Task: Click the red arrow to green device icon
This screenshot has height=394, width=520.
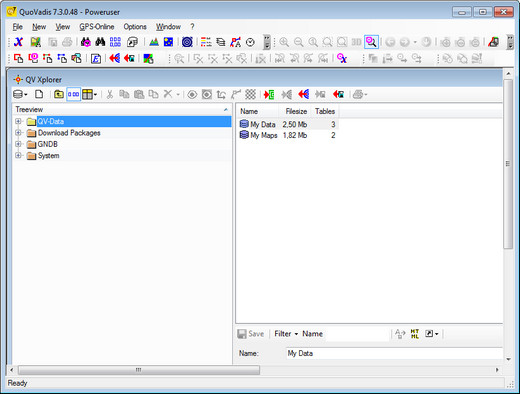Action: [x=269, y=95]
